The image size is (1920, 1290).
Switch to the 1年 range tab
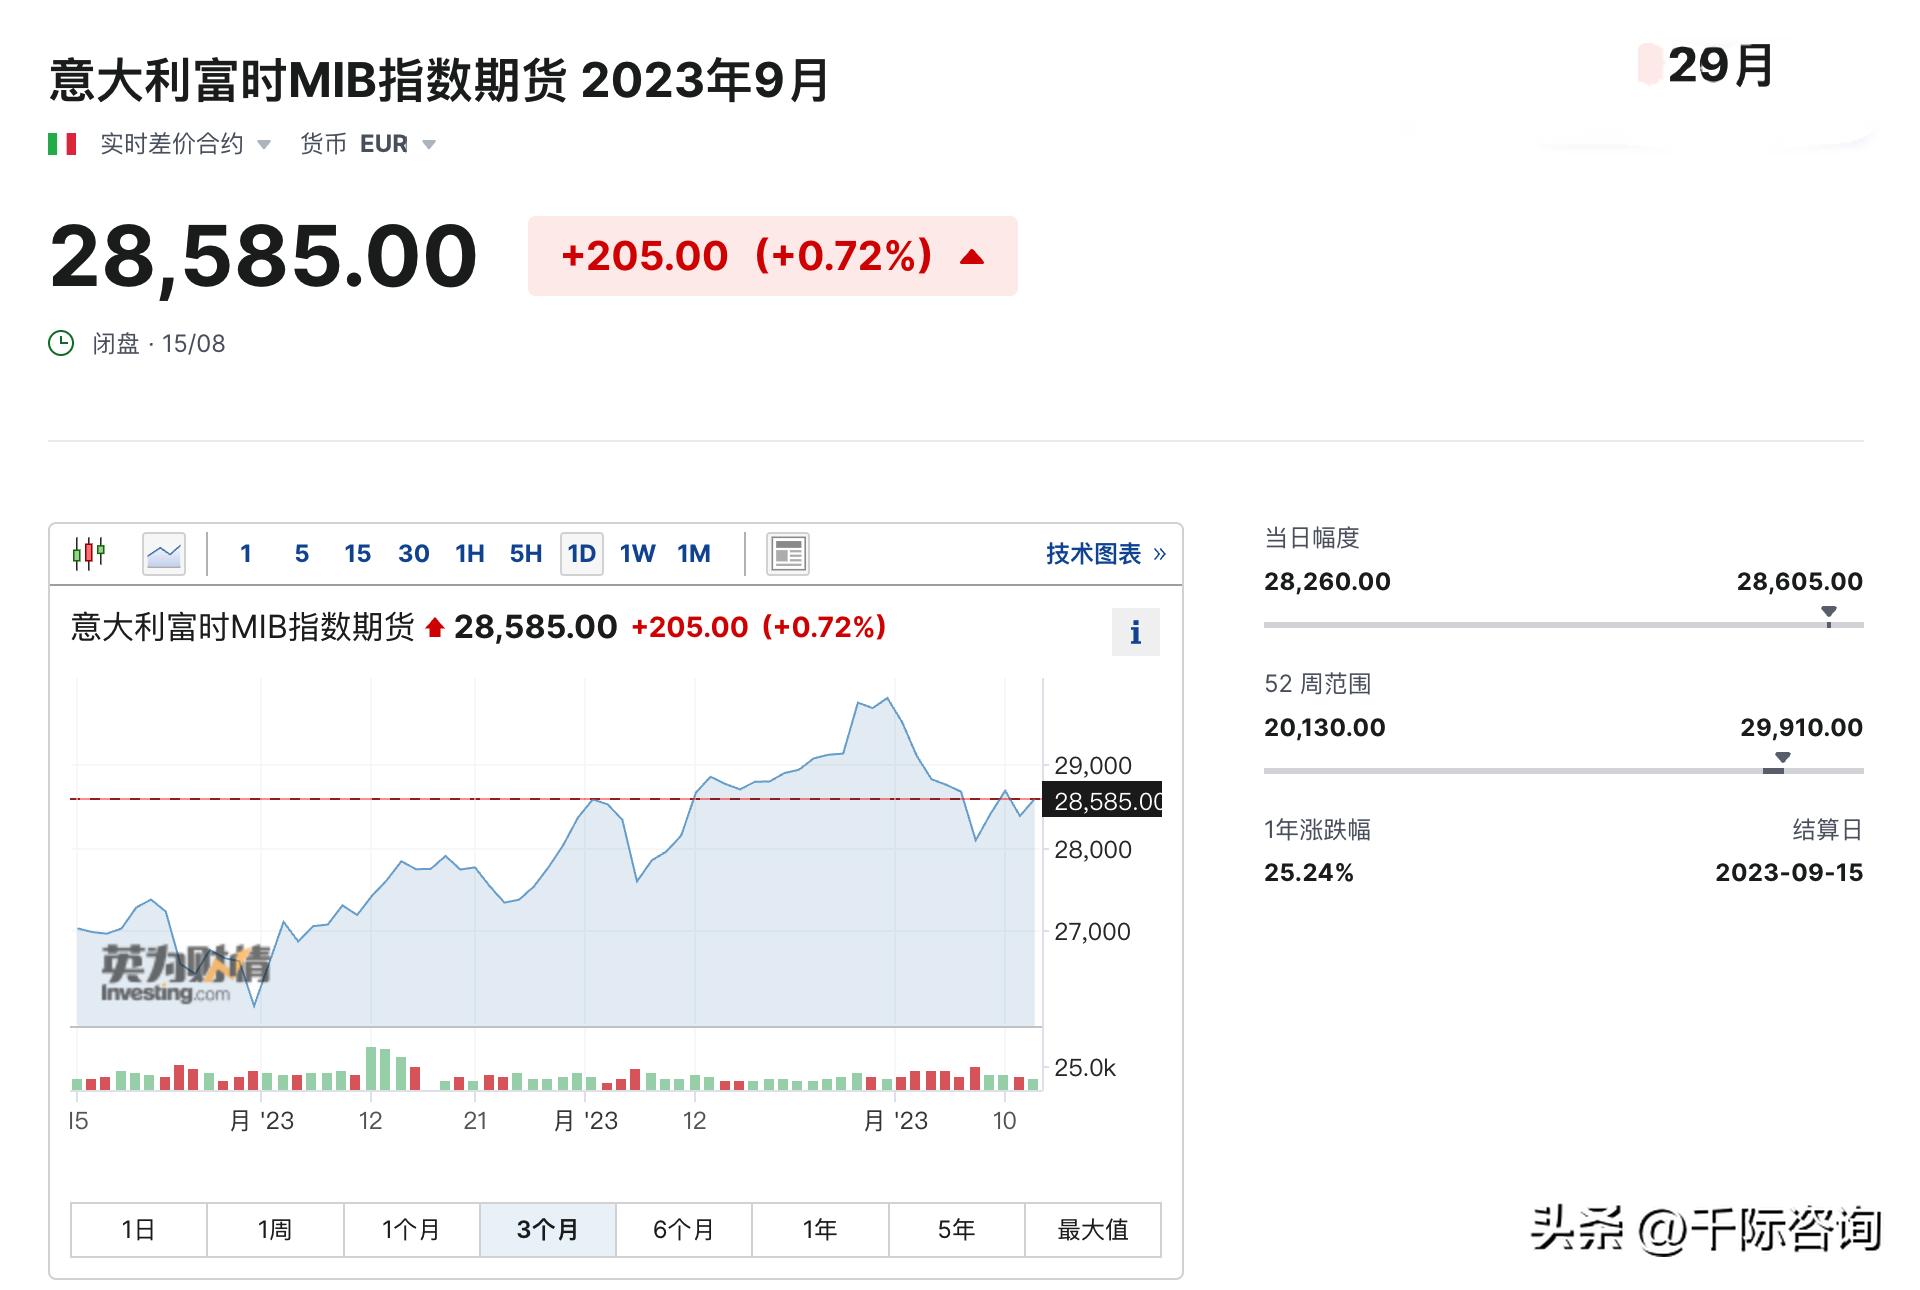click(819, 1229)
